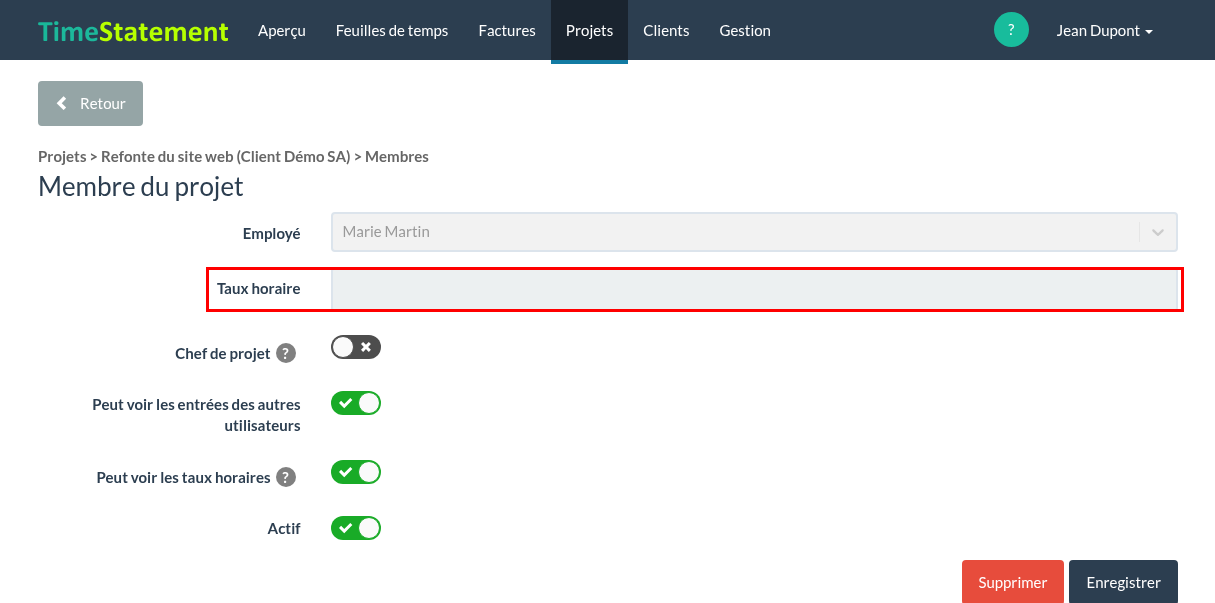The height and width of the screenshot is (603, 1215).
Task: Click the Taux horaire label
Action: click(x=259, y=289)
